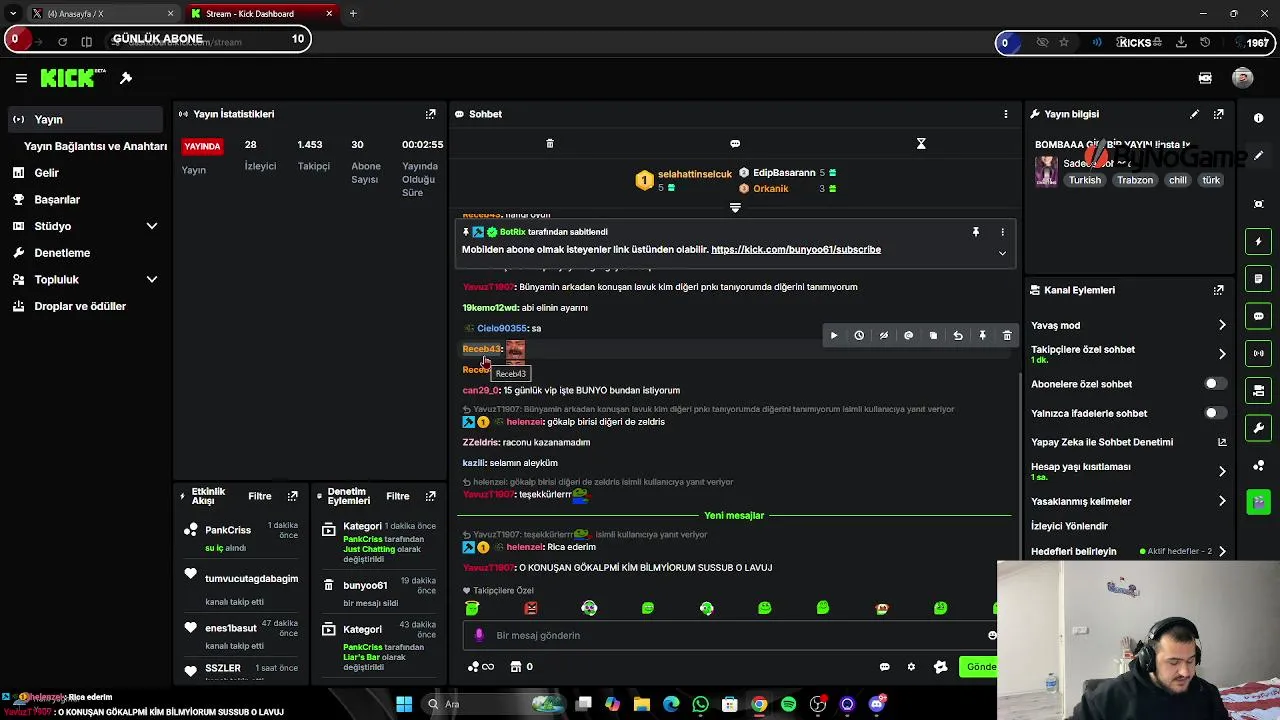This screenshot has width=1280, height=720.
Task: Click the Windows Start button
Action: [x=404, y=704]
